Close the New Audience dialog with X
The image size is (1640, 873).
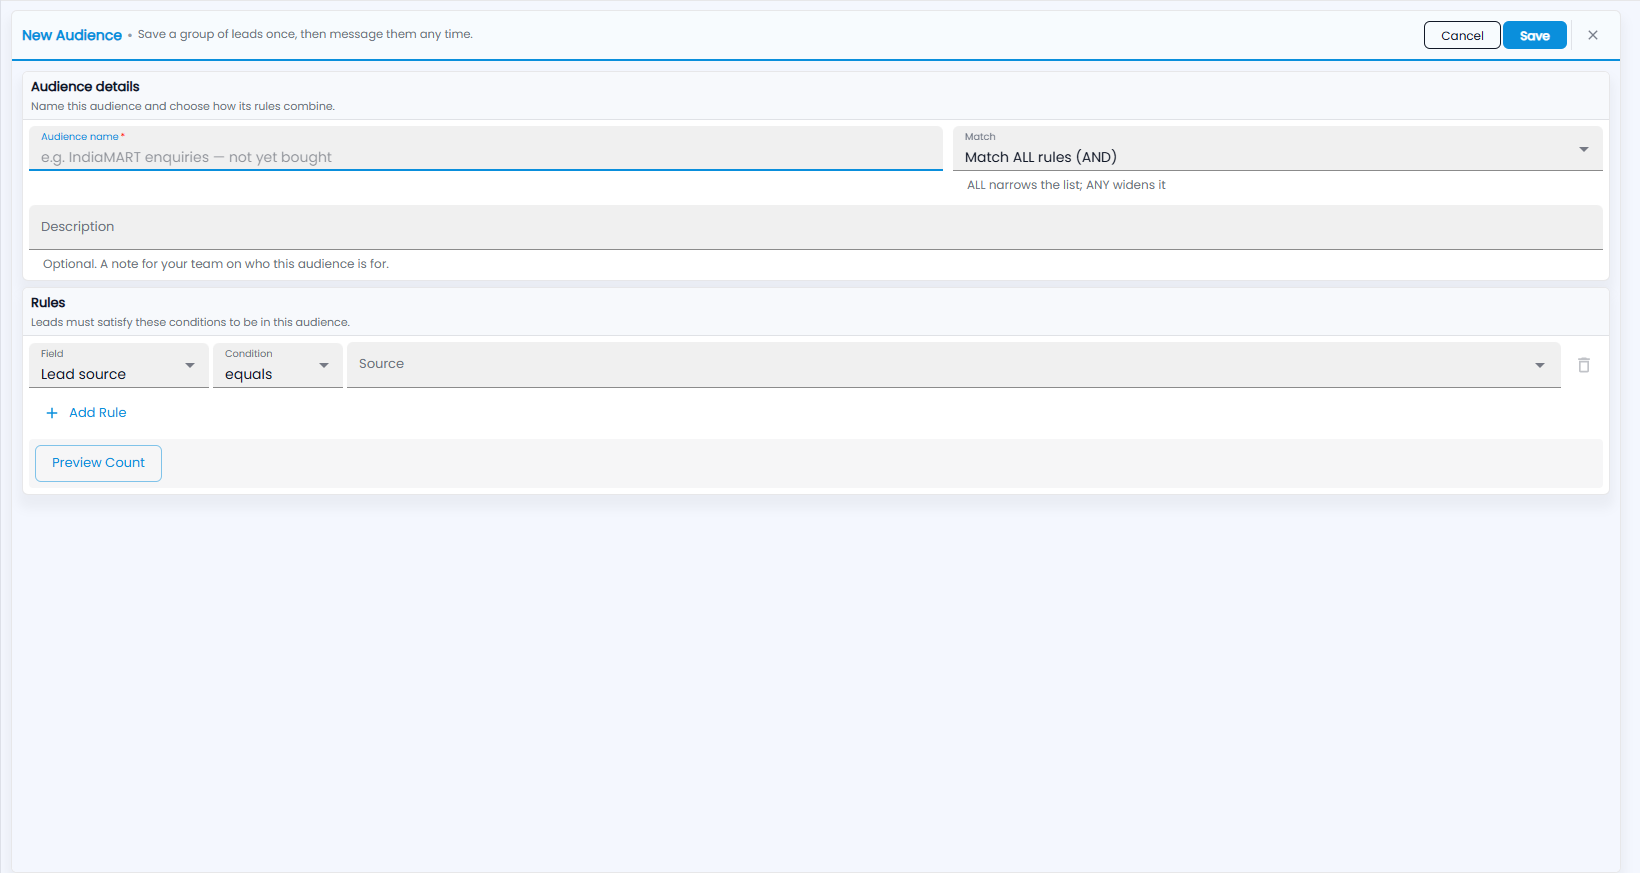[x=1593, y=35]
